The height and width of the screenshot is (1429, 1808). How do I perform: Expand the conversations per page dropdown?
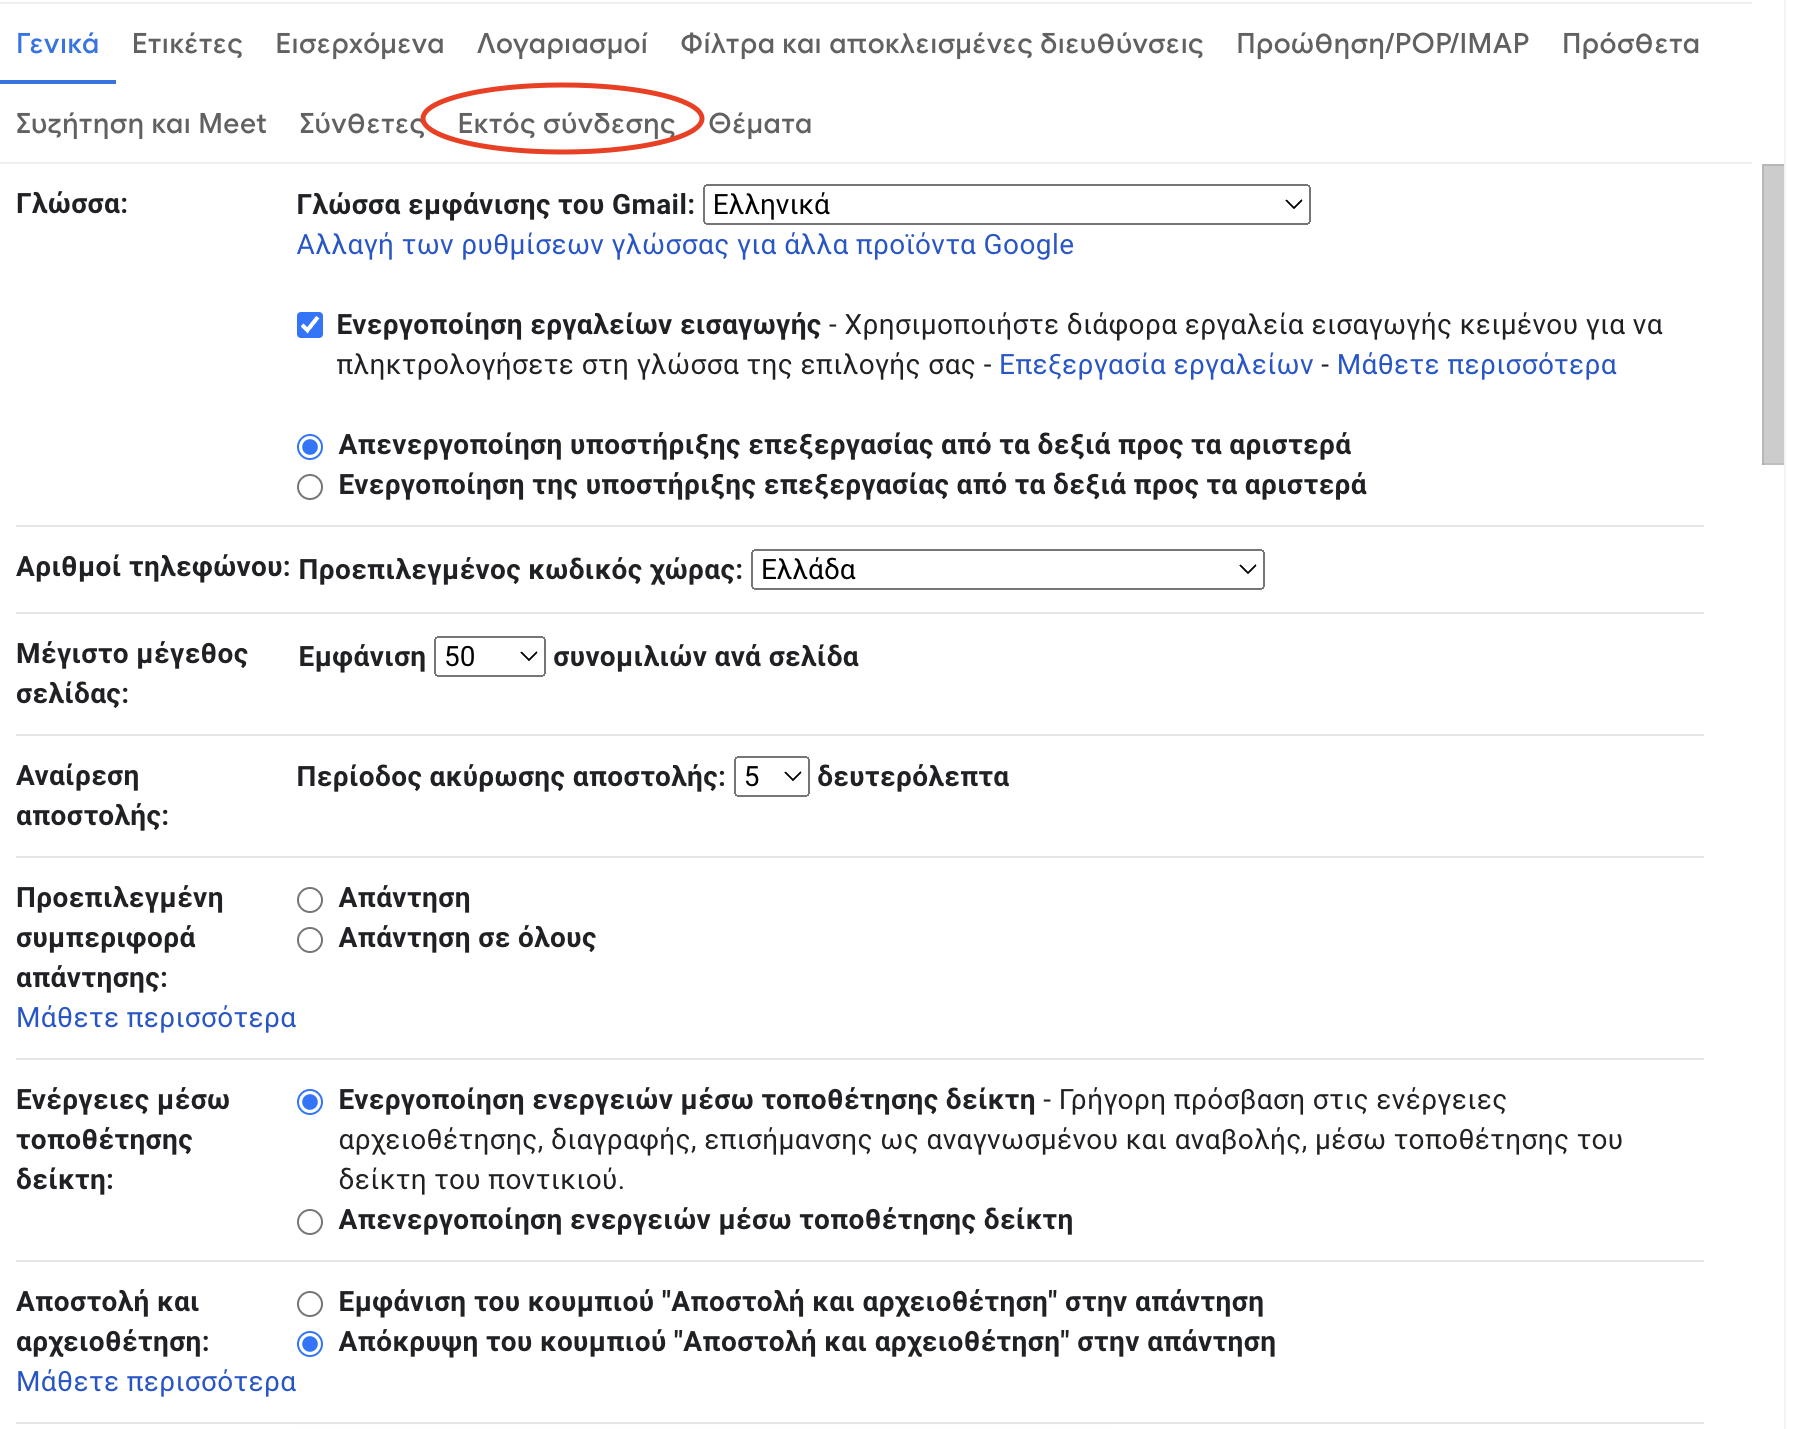pyautogui.click(x=490, y=656)
